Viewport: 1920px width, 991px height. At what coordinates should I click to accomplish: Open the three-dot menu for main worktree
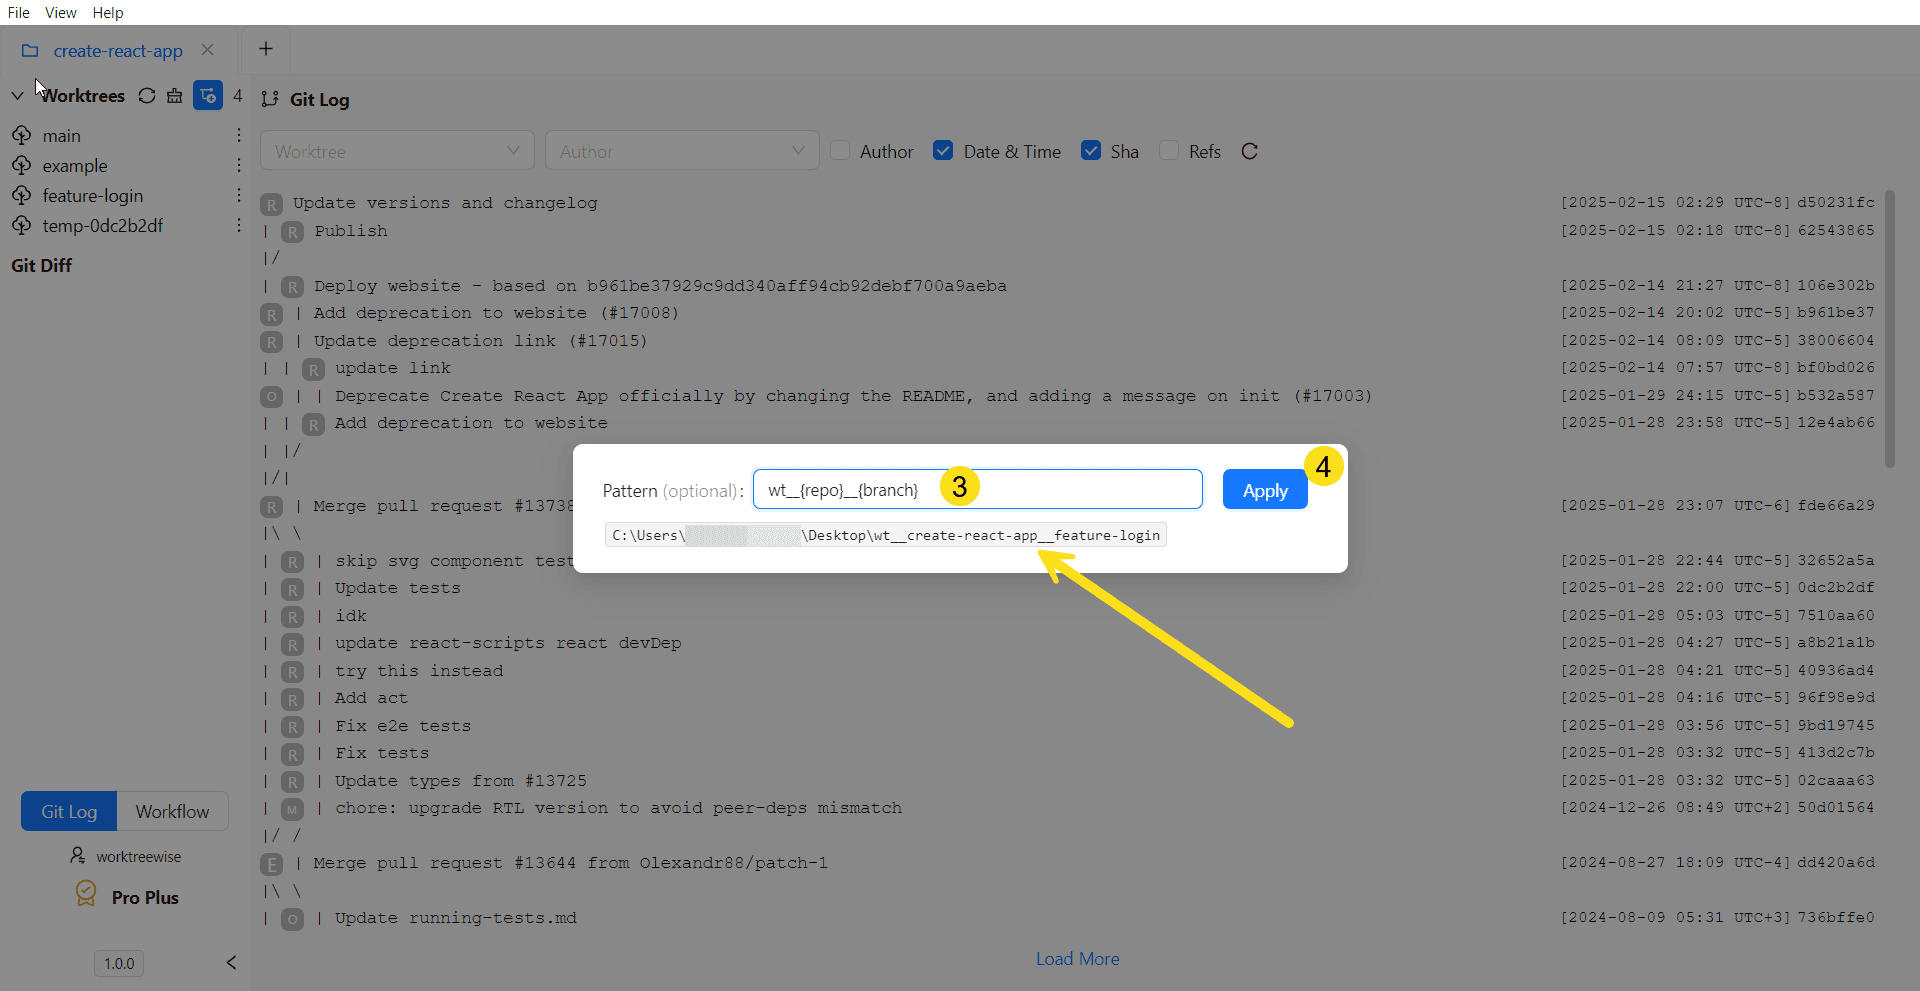pos(239,136)
